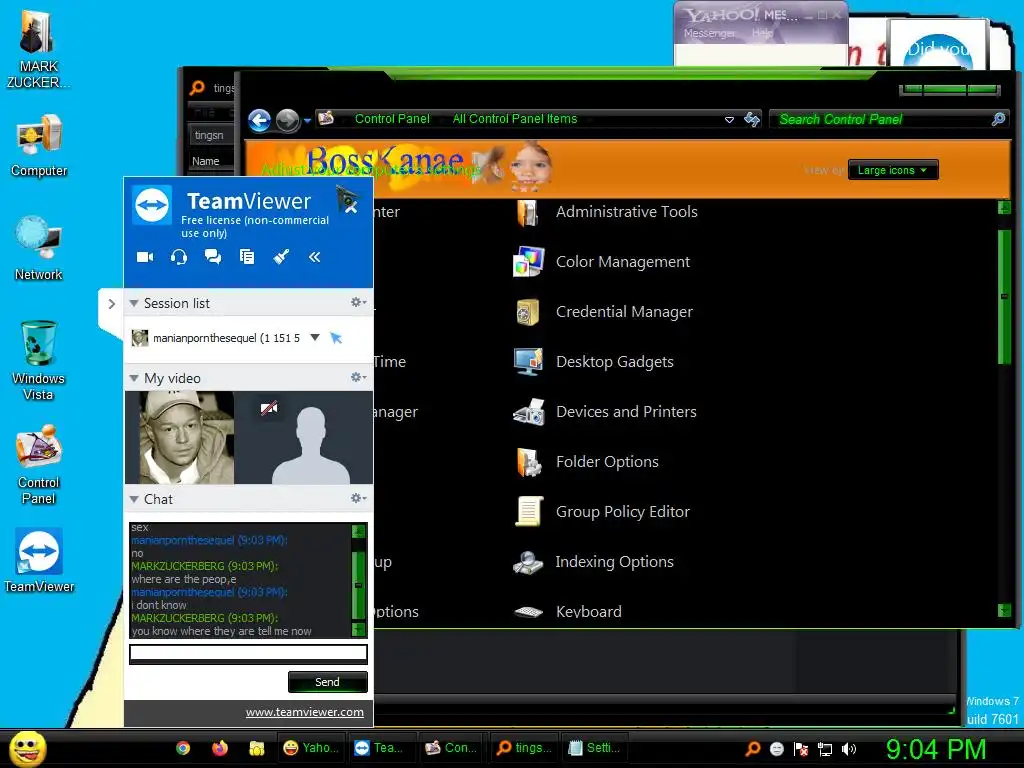Open TeamViewer file transfer box icon
This screenshot has height=768, width=1024.
(247, 257)
